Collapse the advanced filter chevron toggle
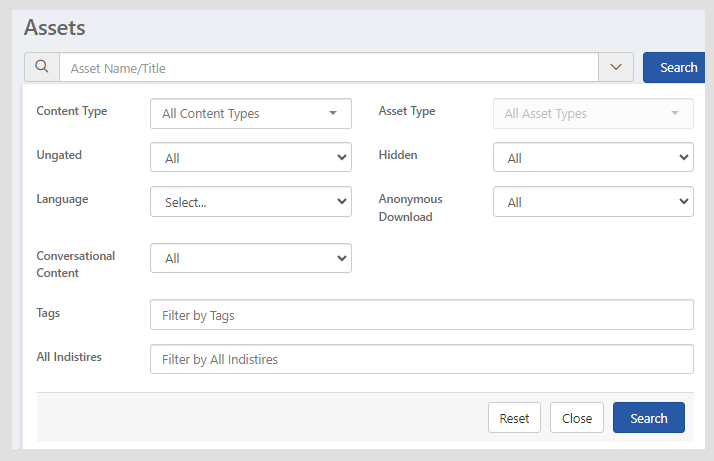Screen dimensions: 714x461 point(615,67)
